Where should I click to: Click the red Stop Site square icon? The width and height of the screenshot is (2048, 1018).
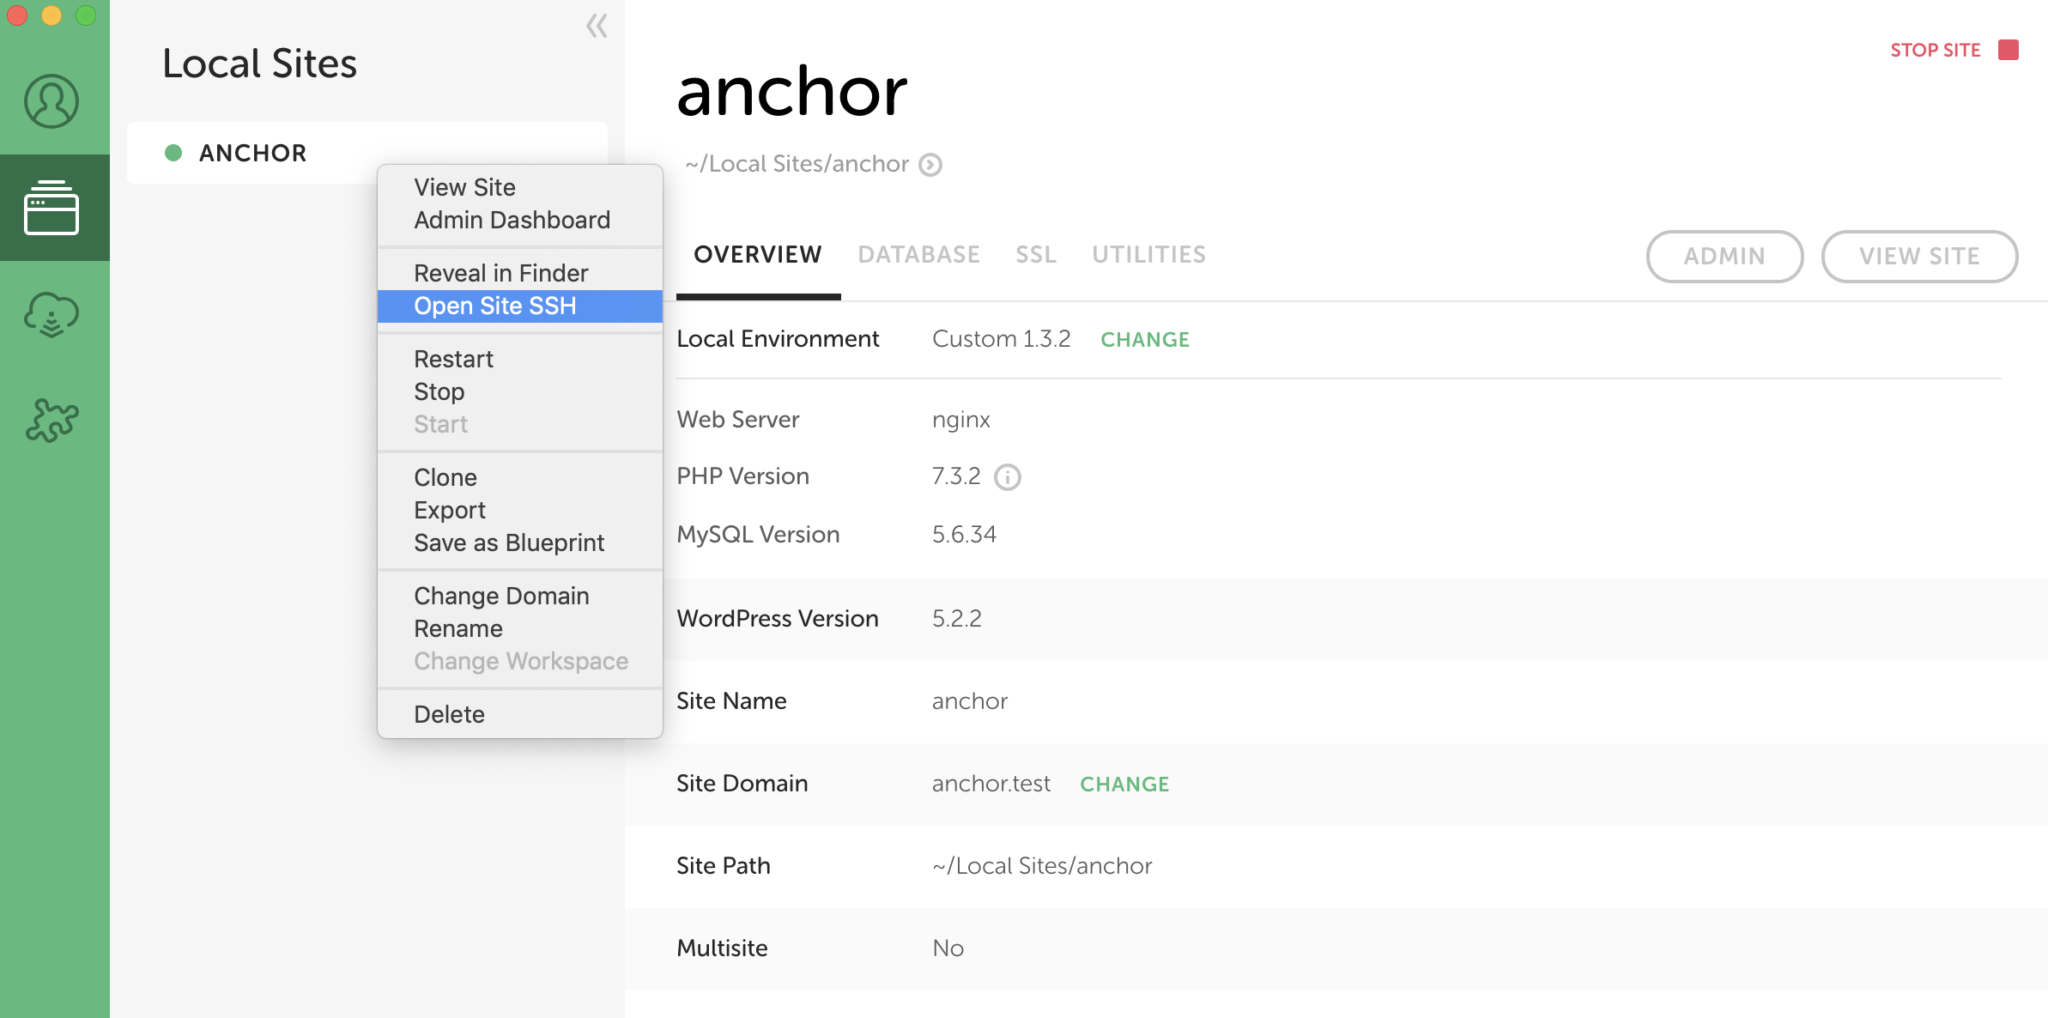[2008, 50]
